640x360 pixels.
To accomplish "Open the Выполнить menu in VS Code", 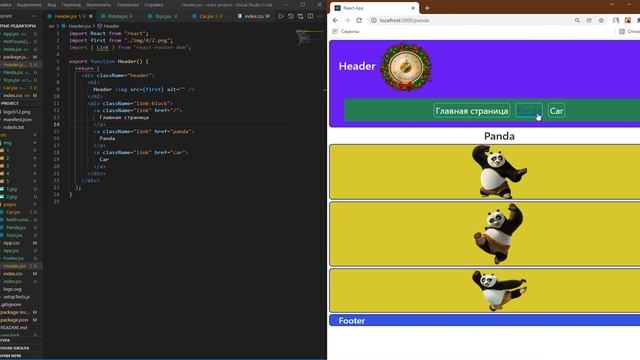I will (99, 5).
